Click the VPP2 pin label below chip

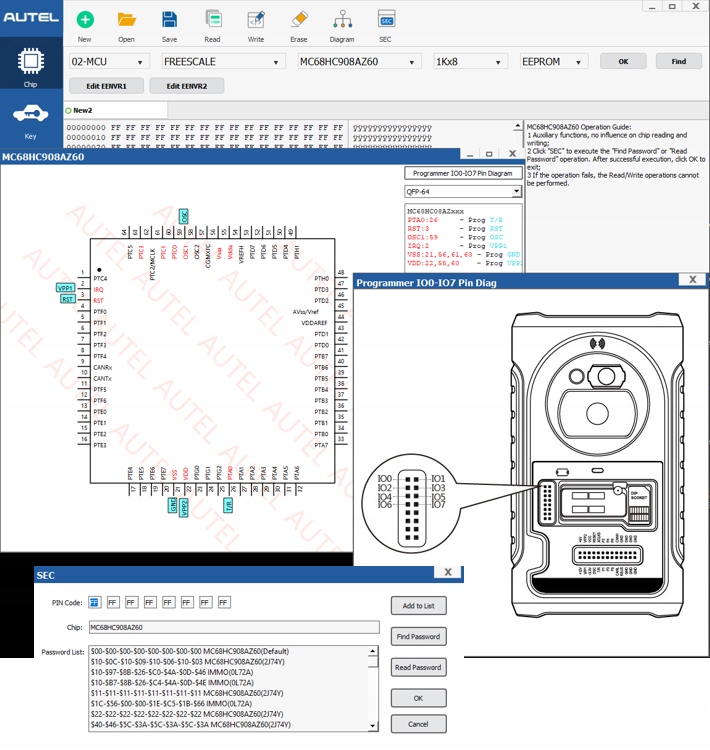tap(183, 507)
